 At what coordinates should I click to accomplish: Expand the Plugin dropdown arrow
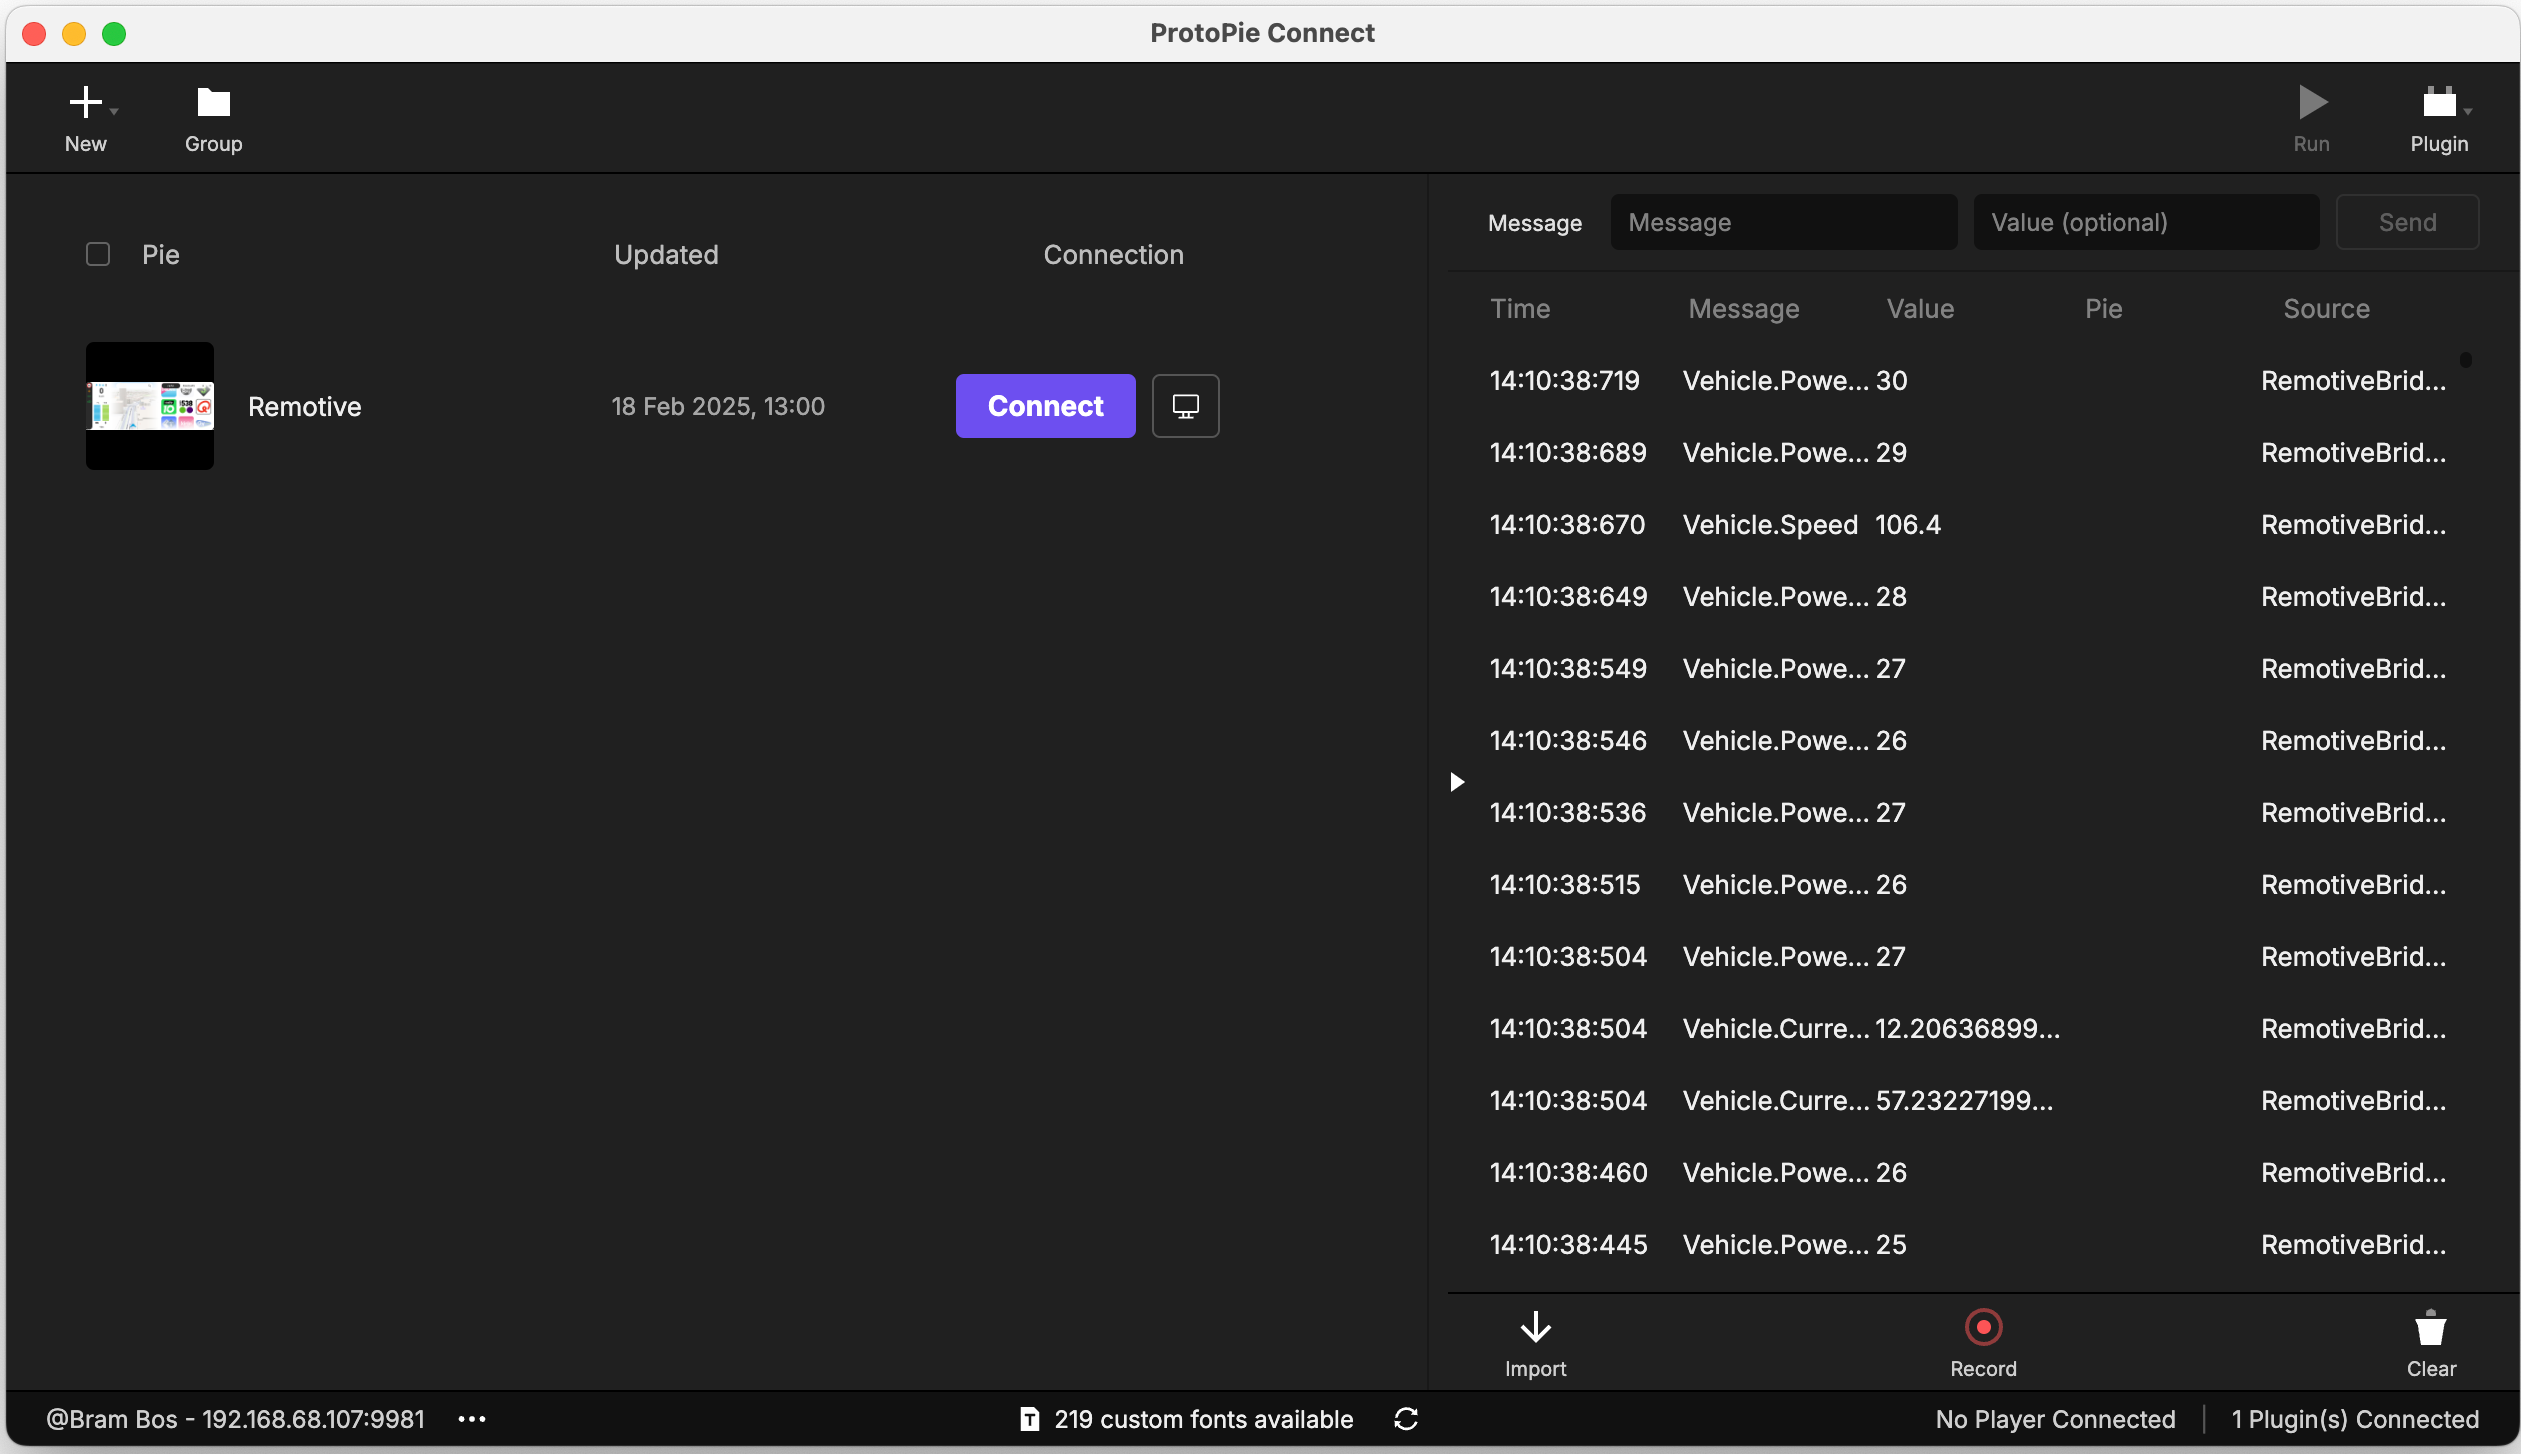pos(2468,112)
